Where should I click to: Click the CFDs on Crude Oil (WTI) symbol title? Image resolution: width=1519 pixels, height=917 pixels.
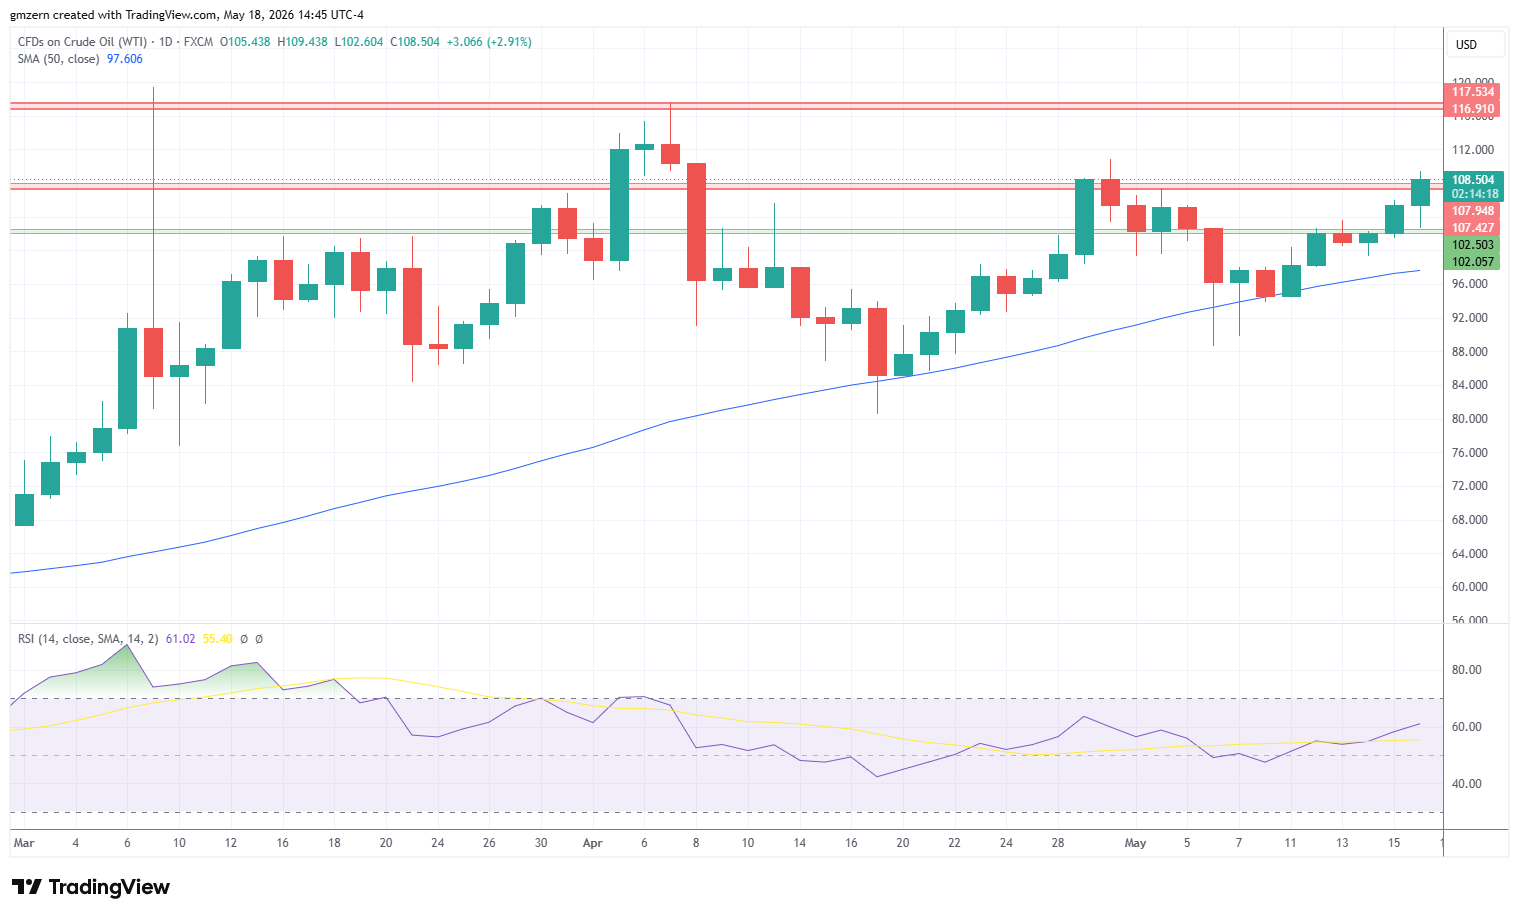(82, 42)
